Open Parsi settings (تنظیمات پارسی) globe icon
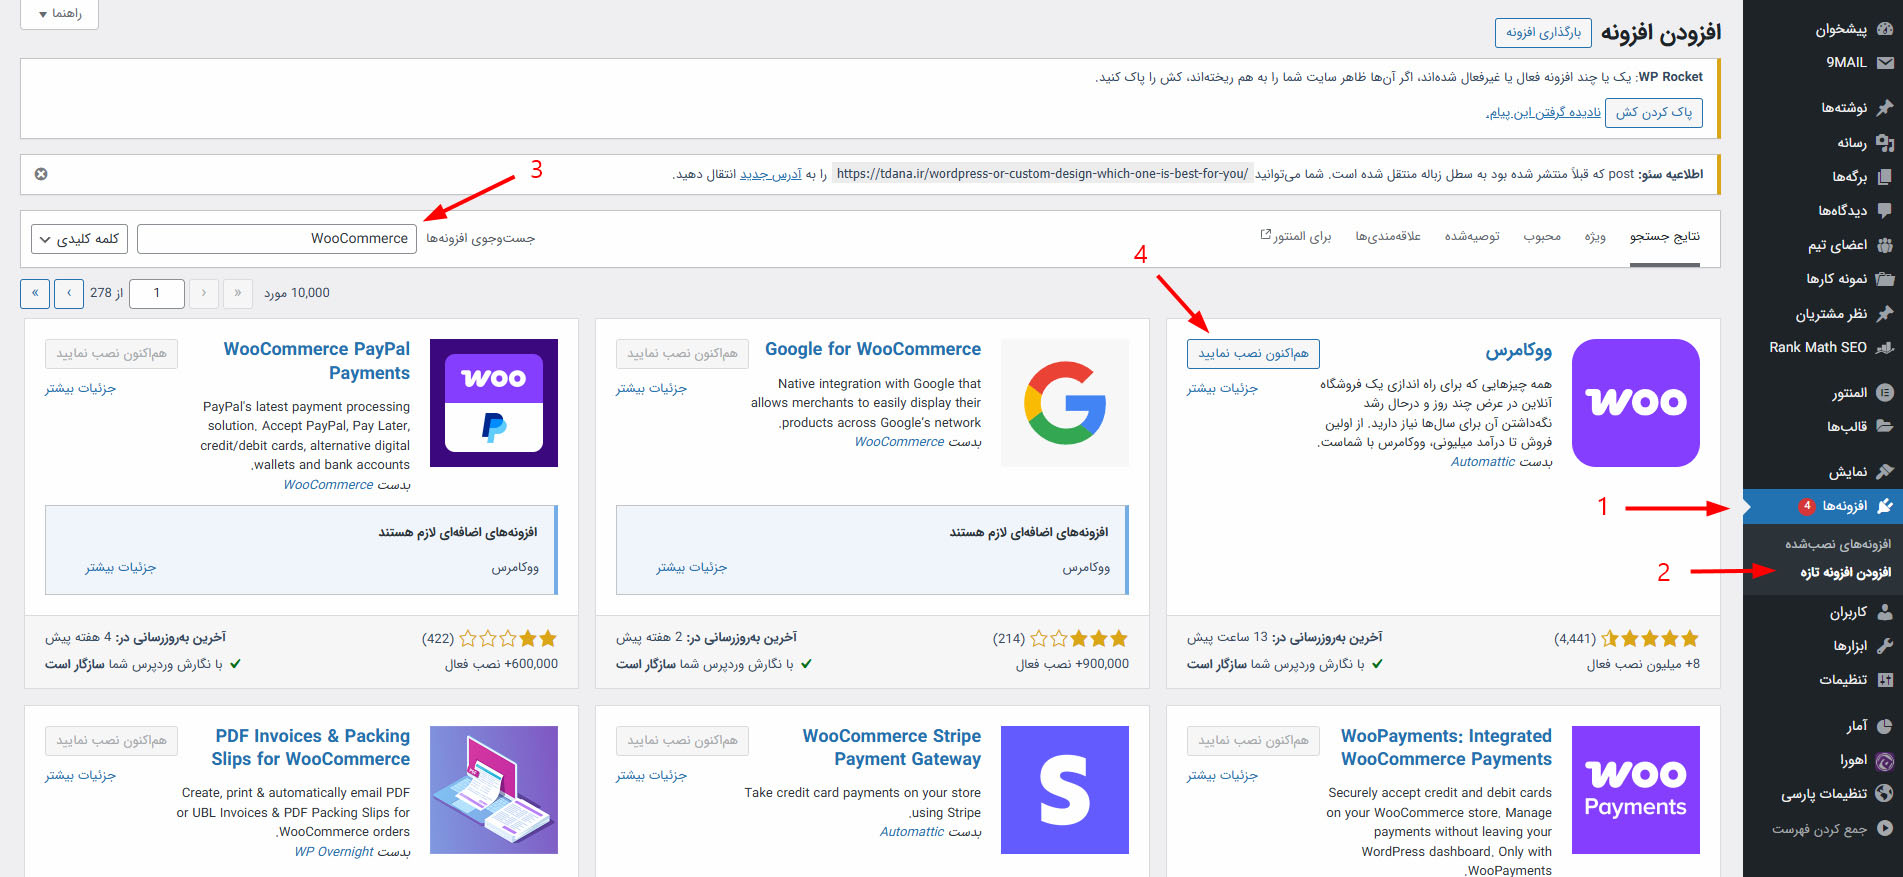The height and width of the screenshot is (877, 1903). (1884, 794)
